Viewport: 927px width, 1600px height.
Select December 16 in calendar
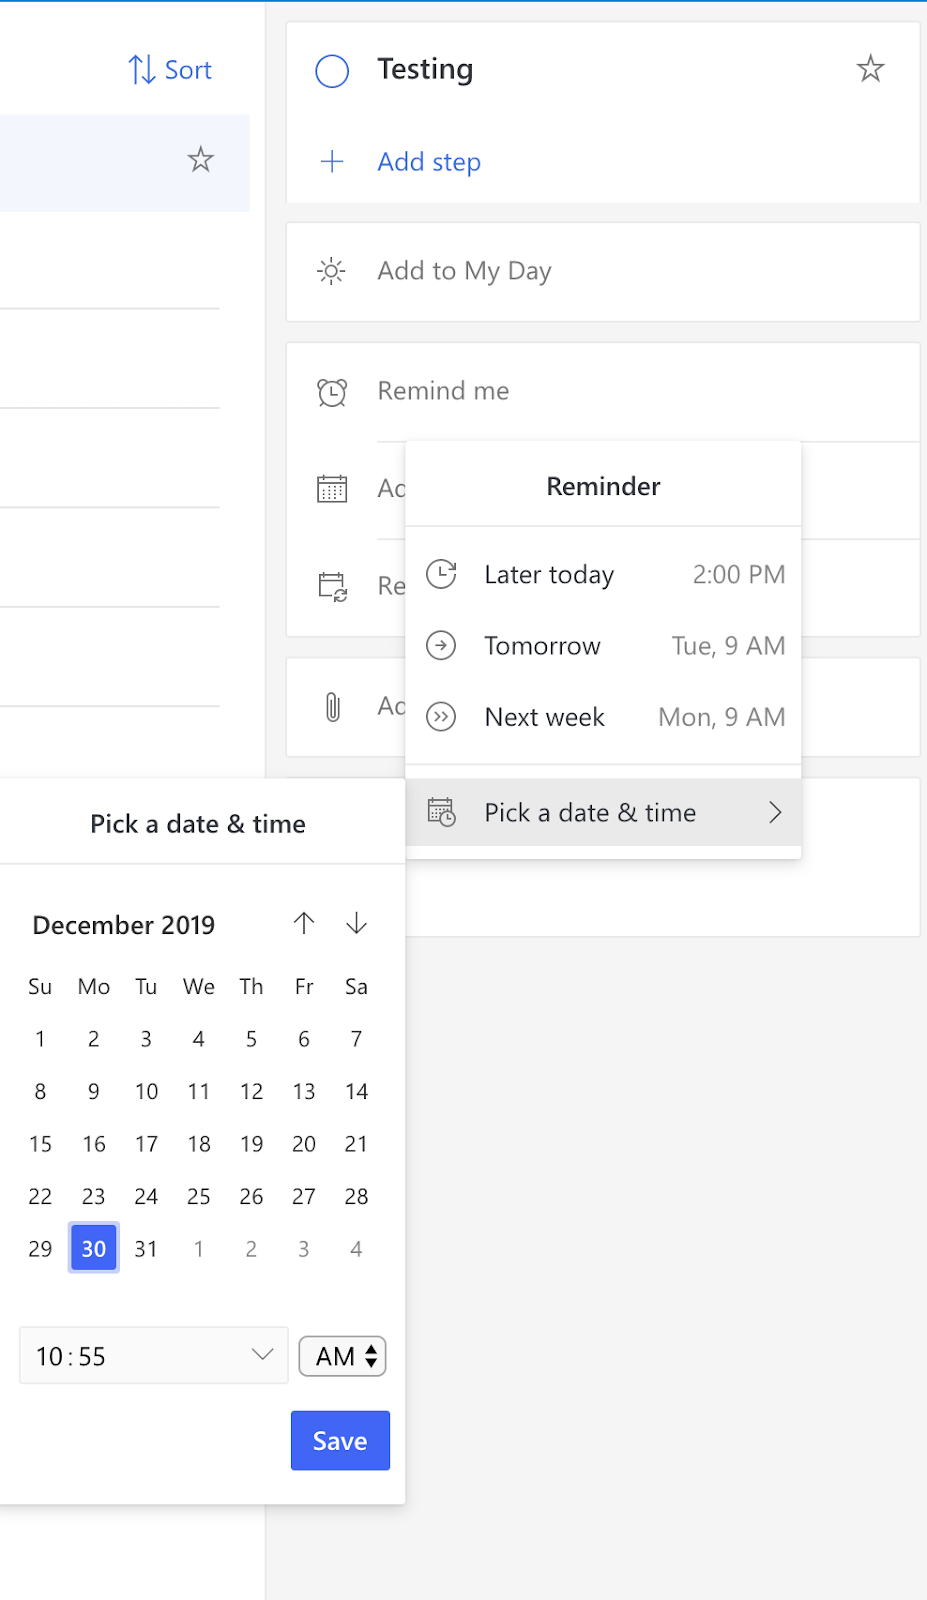pyautogui.click(x=94, y=1144)
